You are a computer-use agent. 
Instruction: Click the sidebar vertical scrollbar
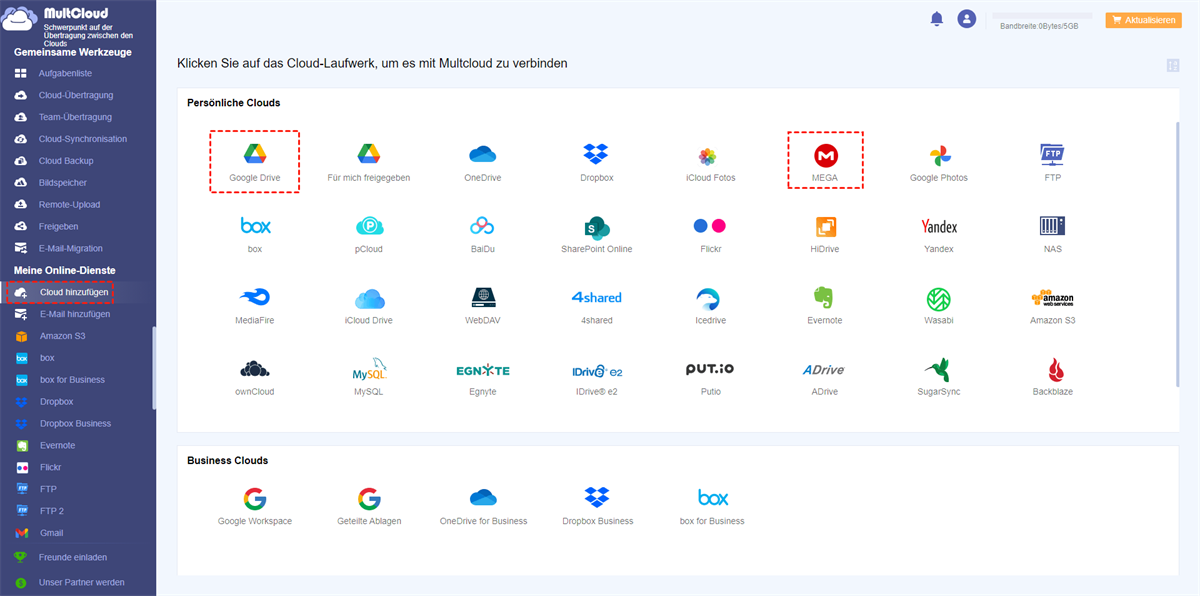[x=154, y=368]
